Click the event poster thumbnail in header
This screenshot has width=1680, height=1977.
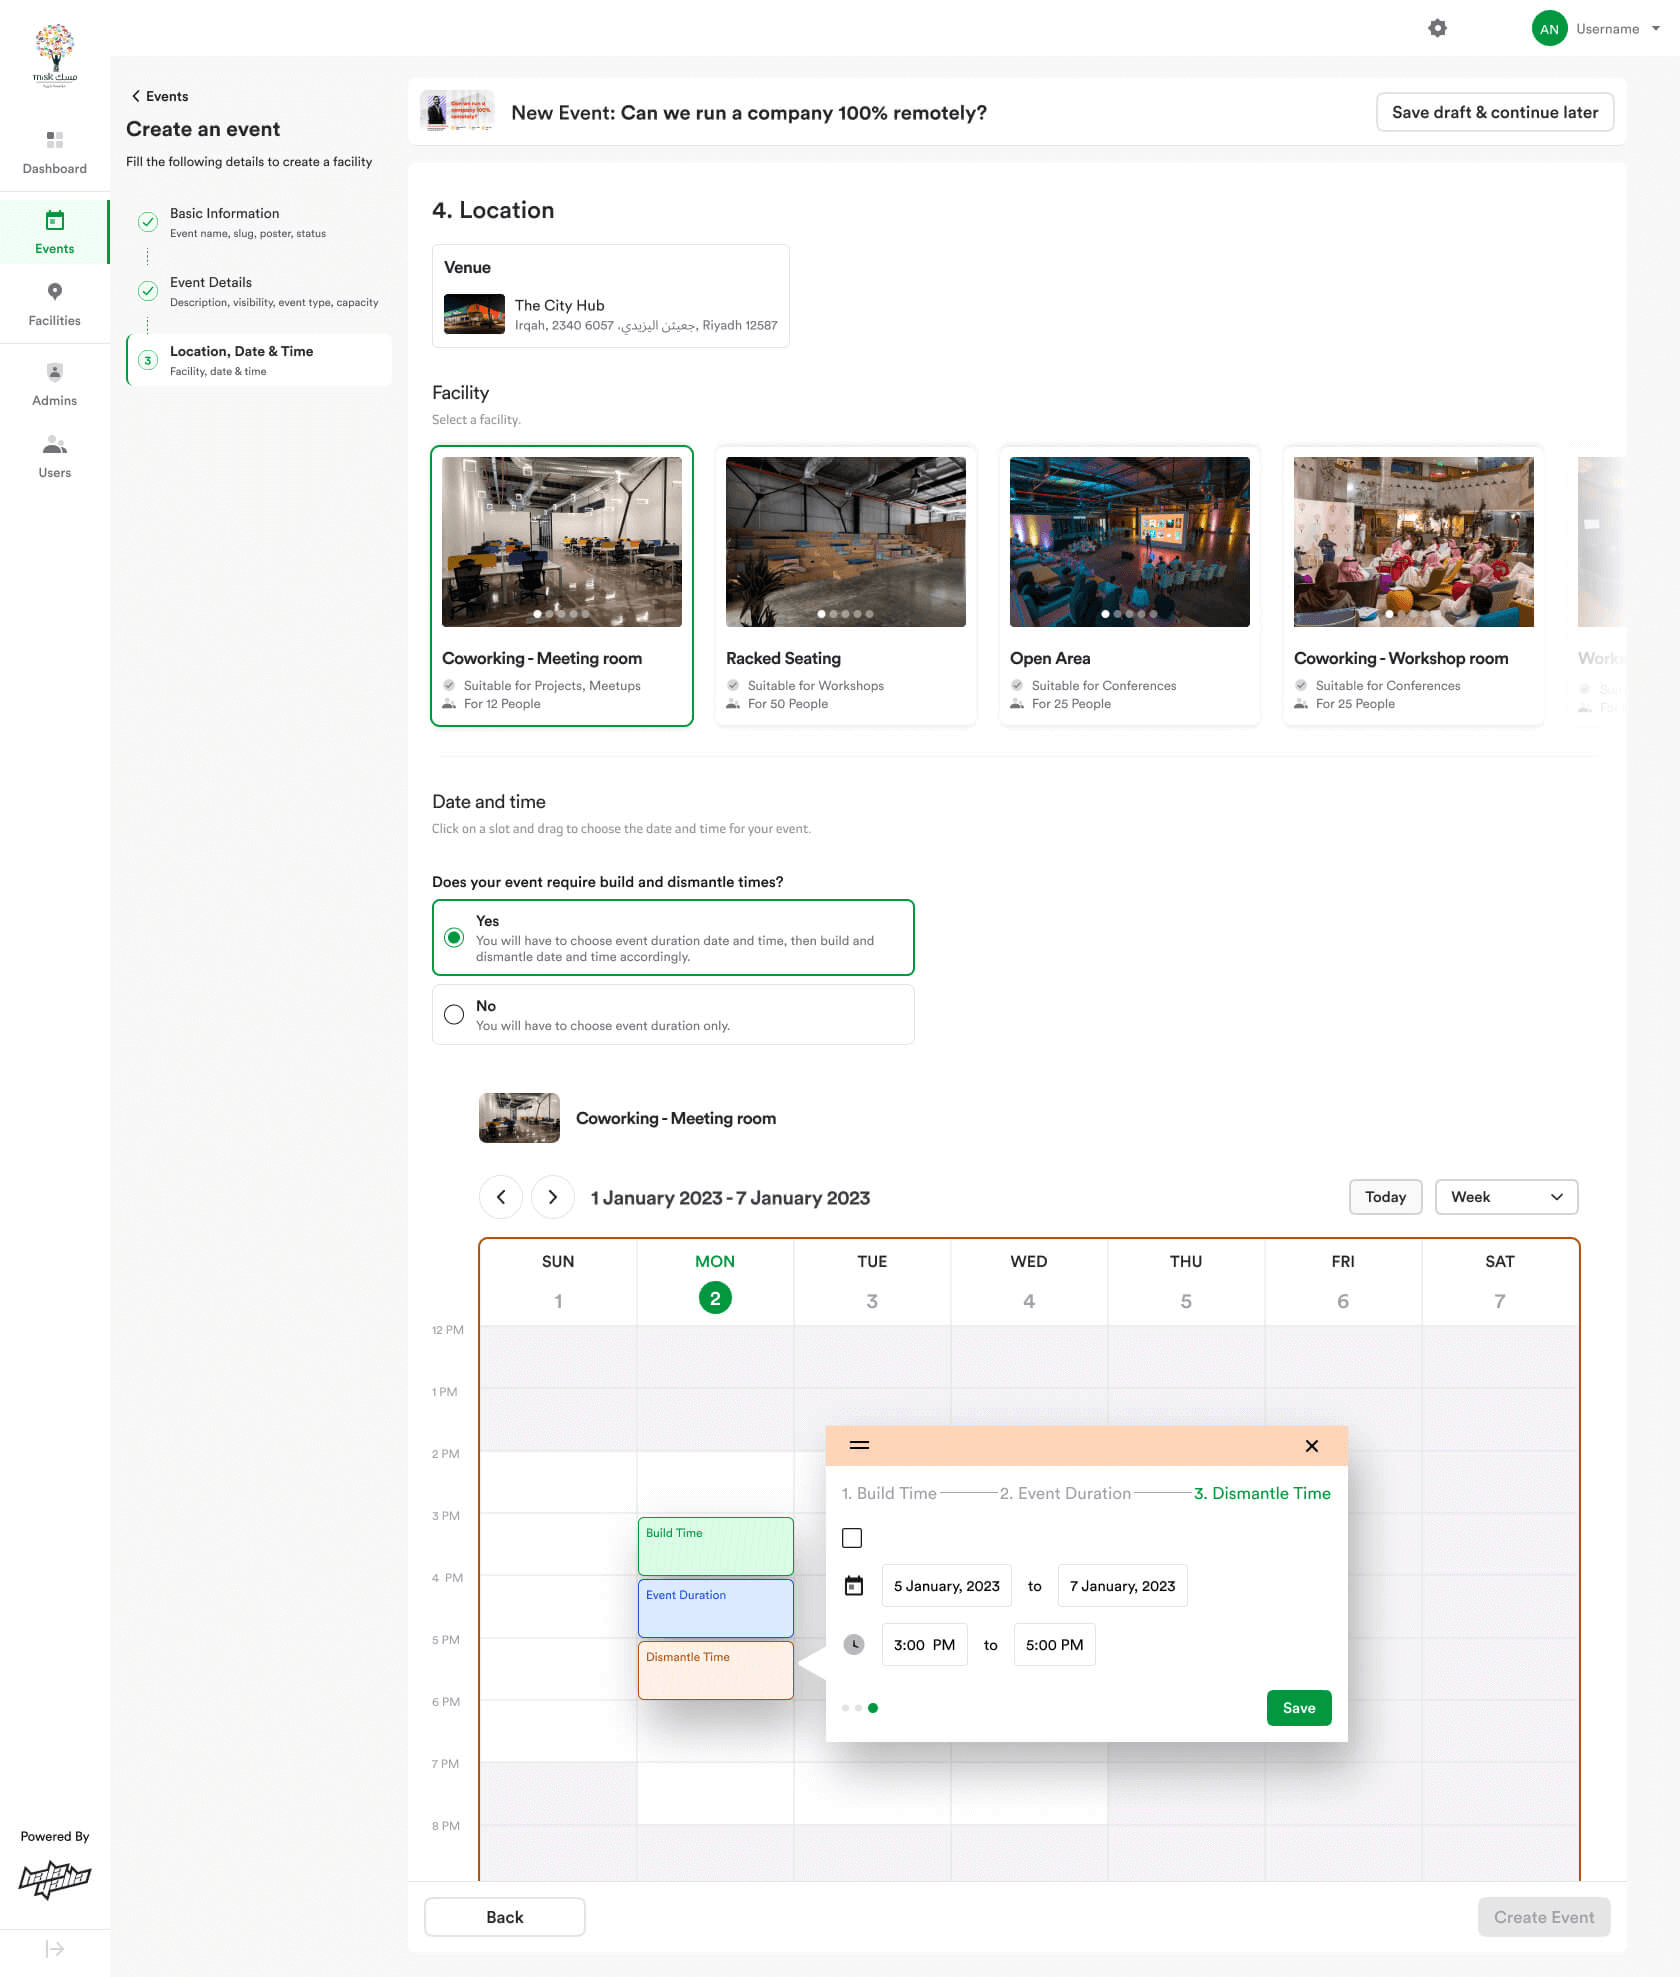tap(457, 111)
